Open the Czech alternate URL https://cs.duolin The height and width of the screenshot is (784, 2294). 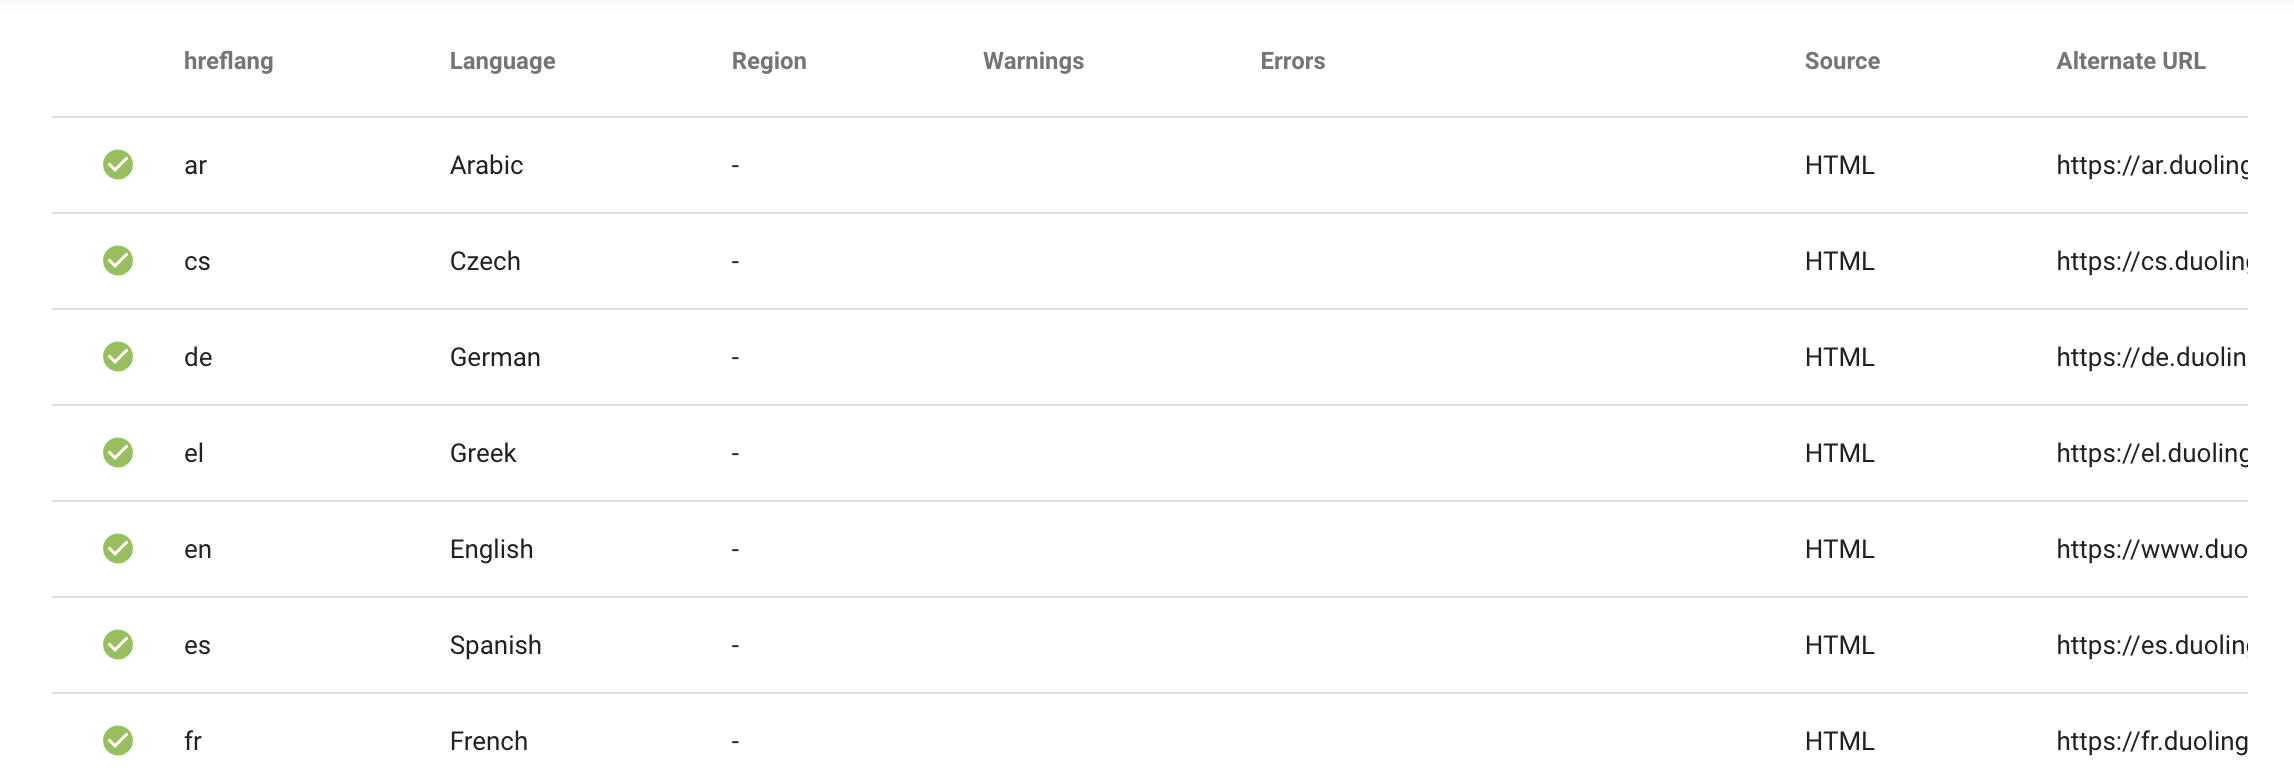2155,261
